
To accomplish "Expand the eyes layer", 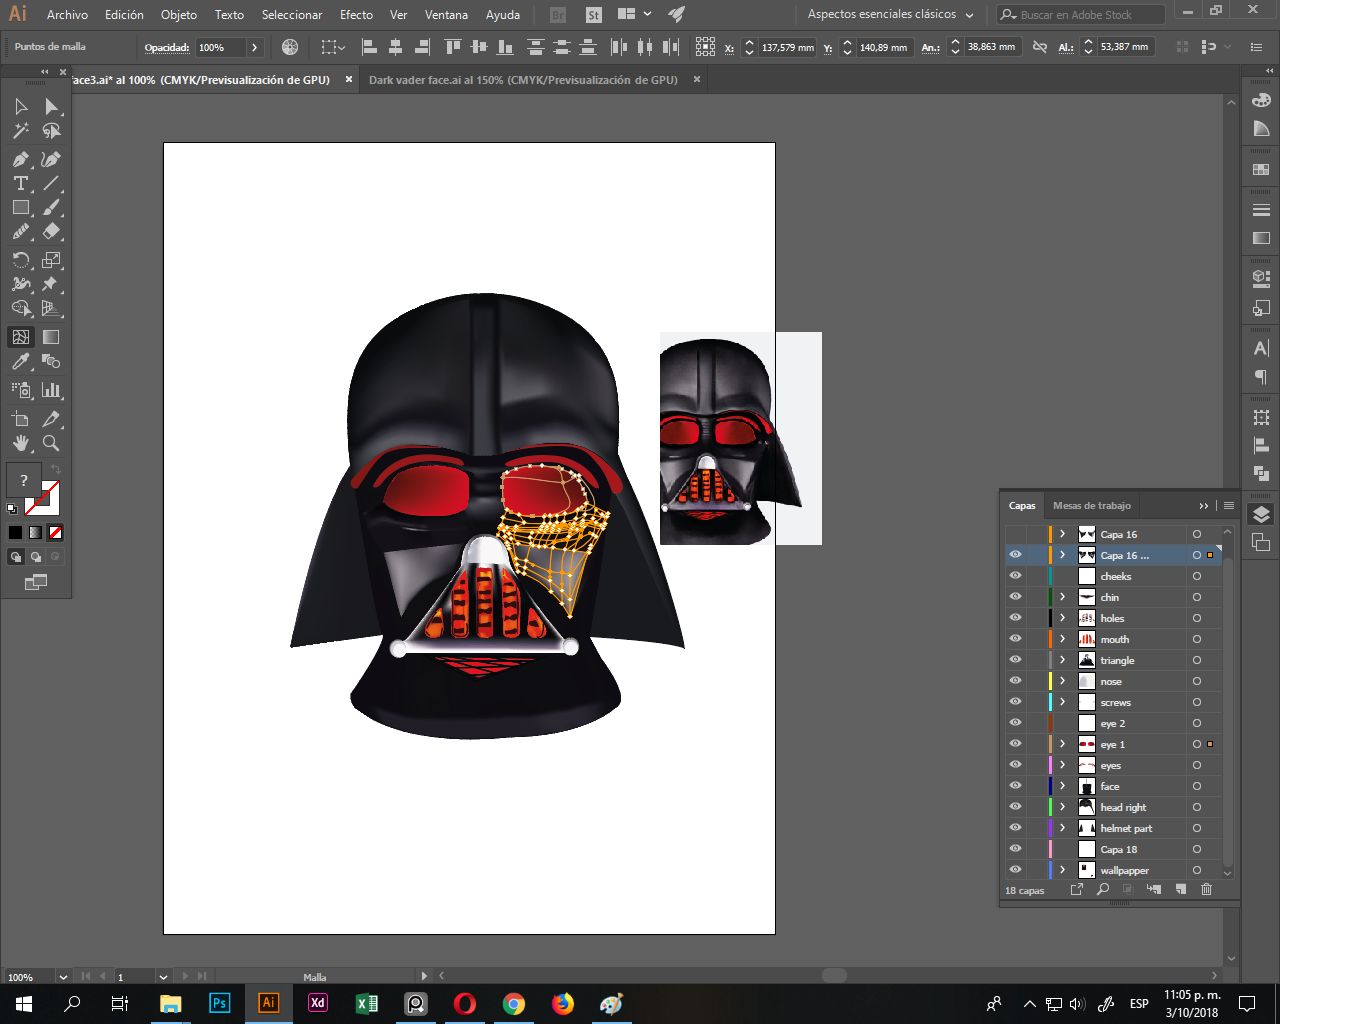I will tap(1062, 765).
